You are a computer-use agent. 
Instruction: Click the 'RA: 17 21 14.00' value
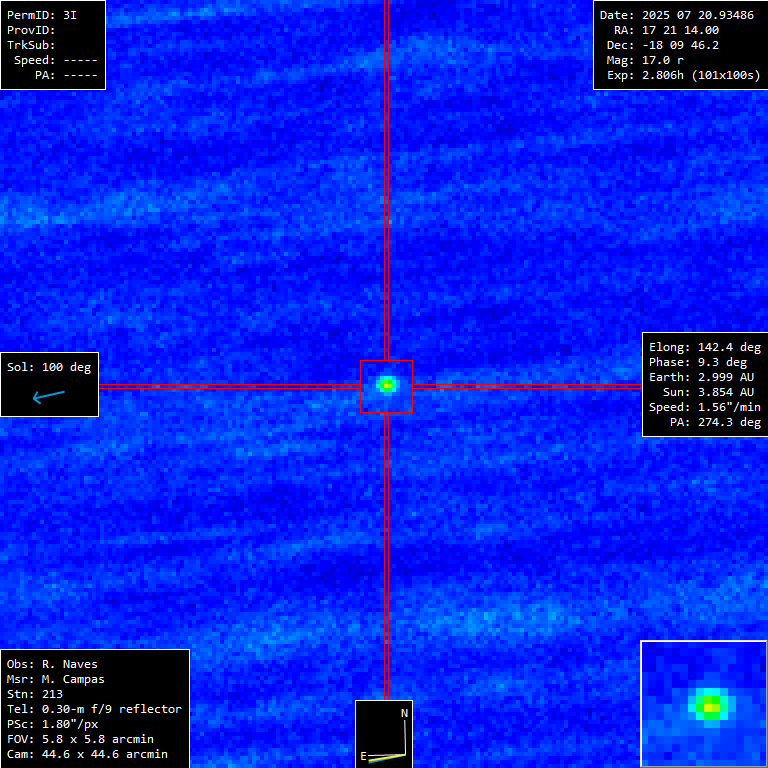666,30
